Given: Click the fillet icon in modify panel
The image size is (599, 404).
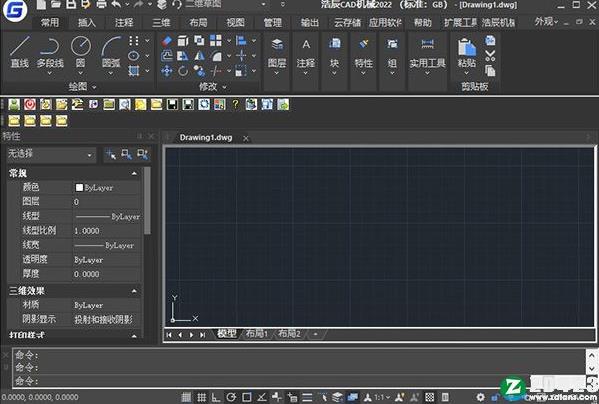Looking at the screenshot, I should [x=216, y=56].
